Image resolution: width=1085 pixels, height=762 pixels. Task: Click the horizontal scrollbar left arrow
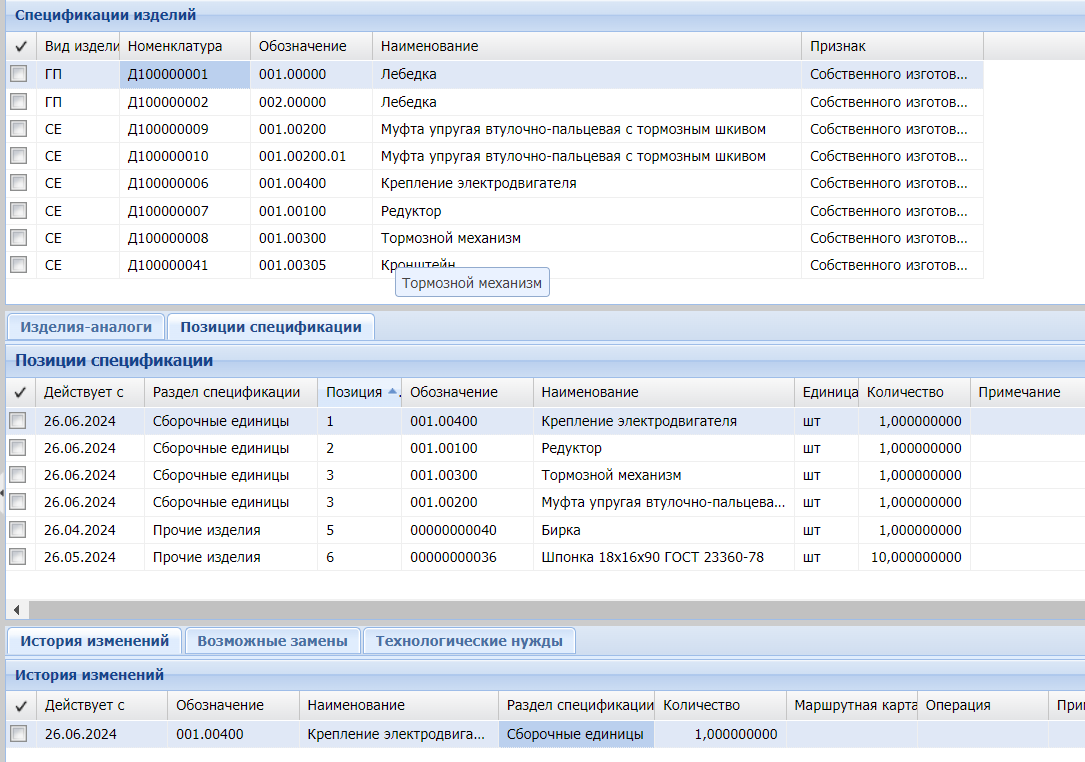pyautogui.click(x=16, y=609)
